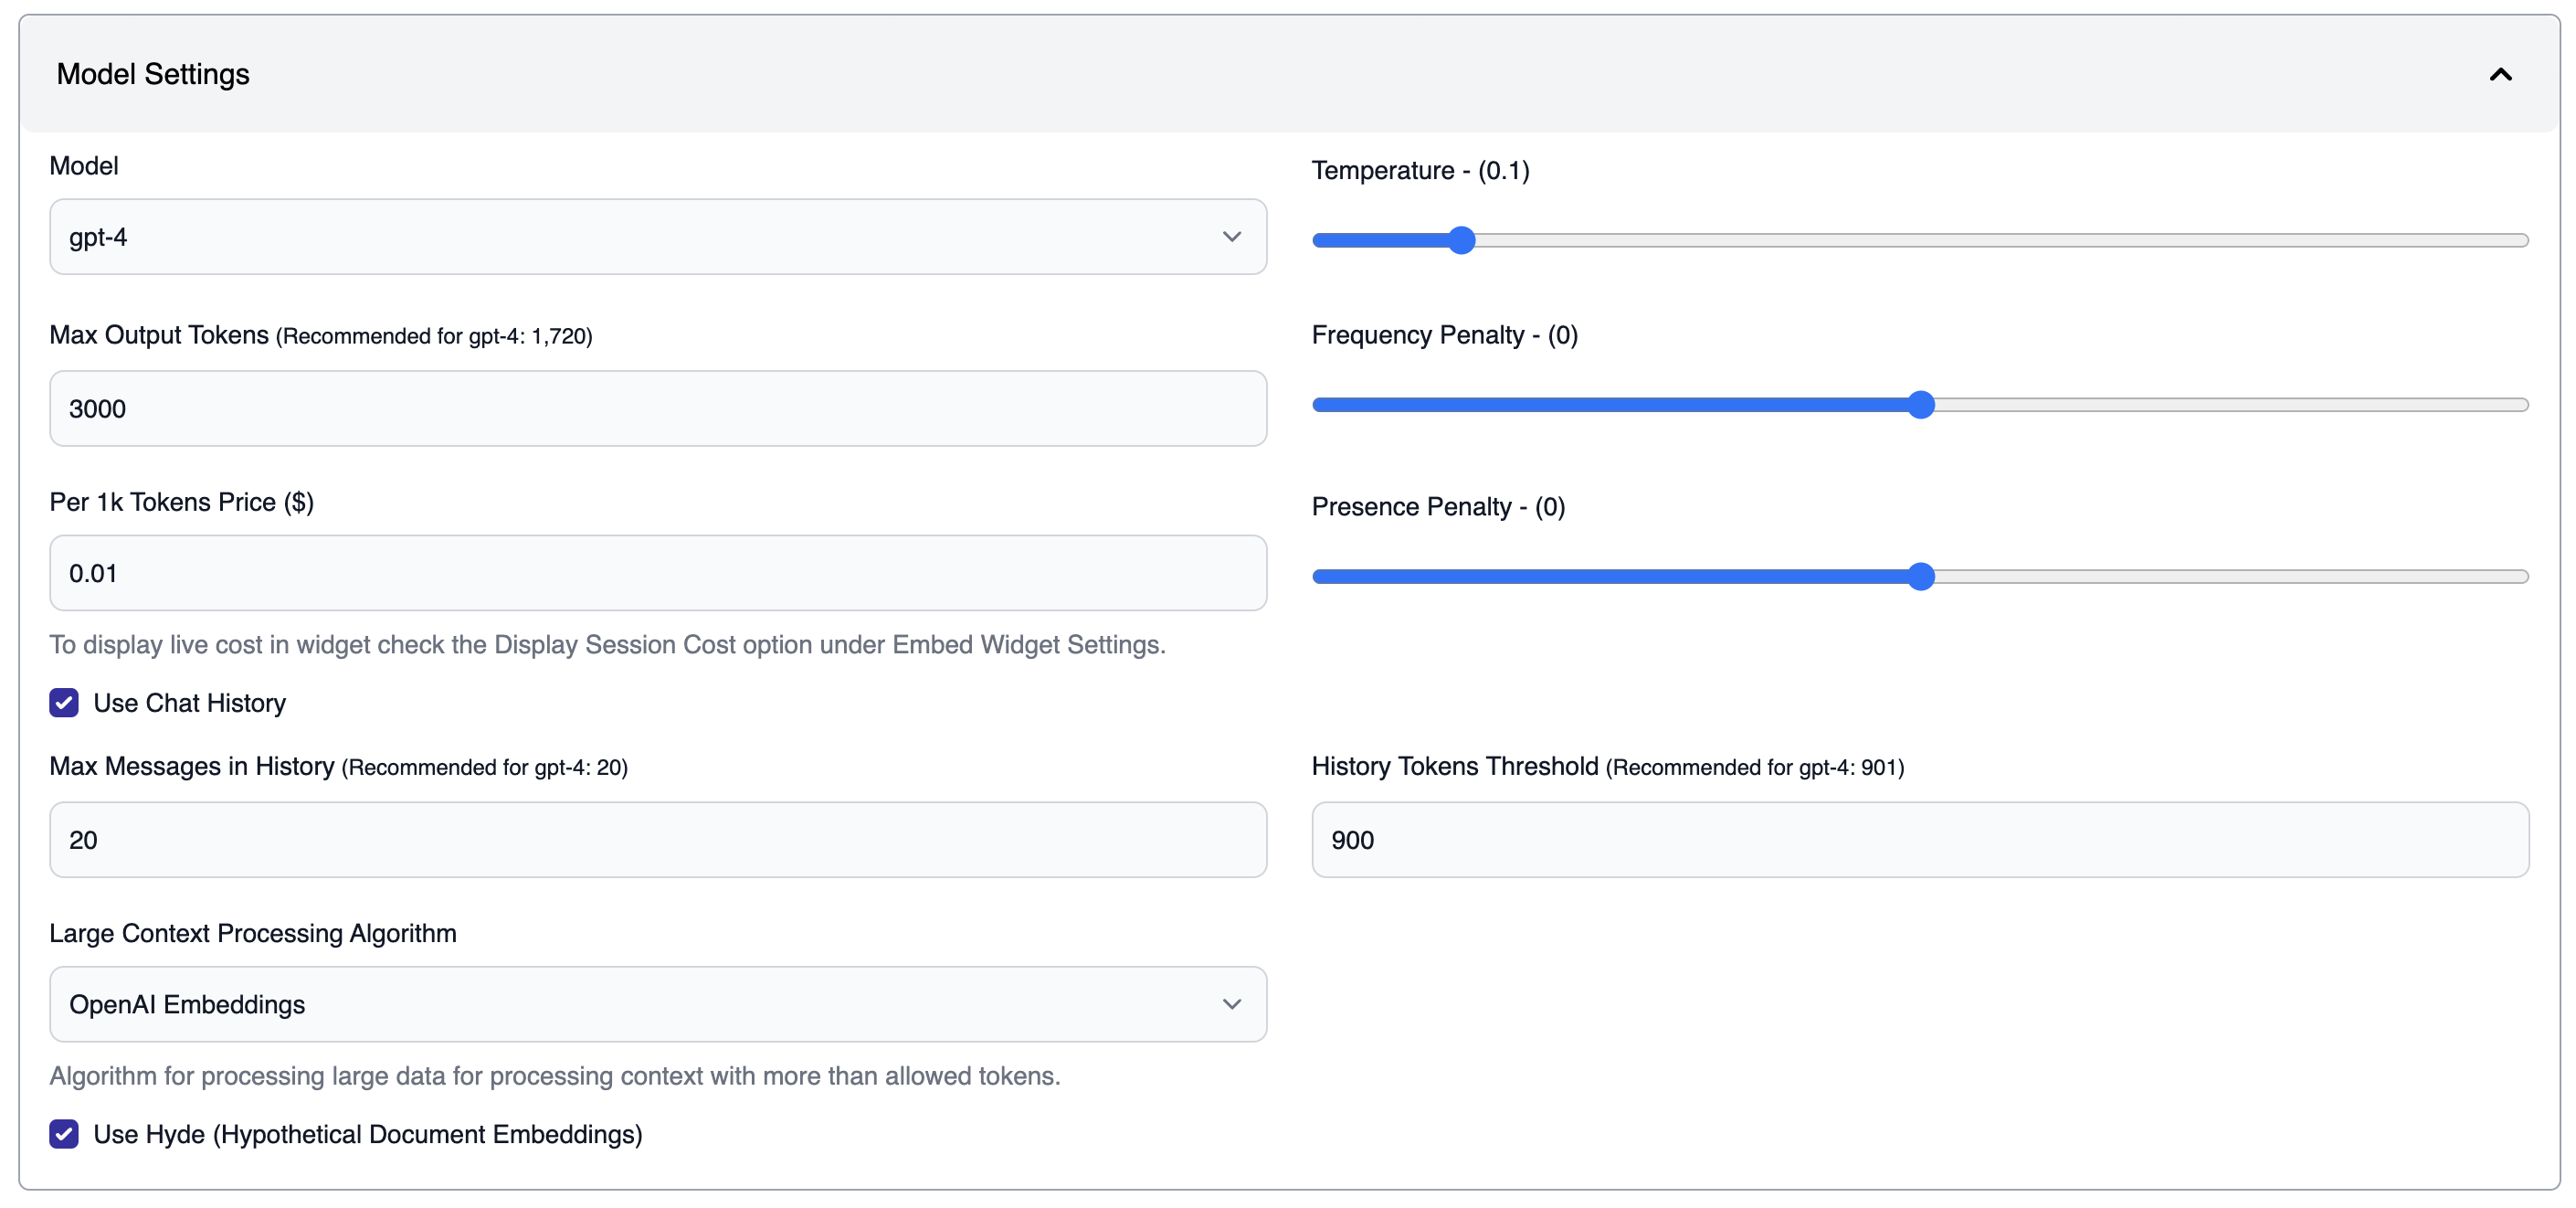Click the Frequency Penalty slider handle
This screenshot has width=2576, height=1208.
(1920, 405)
